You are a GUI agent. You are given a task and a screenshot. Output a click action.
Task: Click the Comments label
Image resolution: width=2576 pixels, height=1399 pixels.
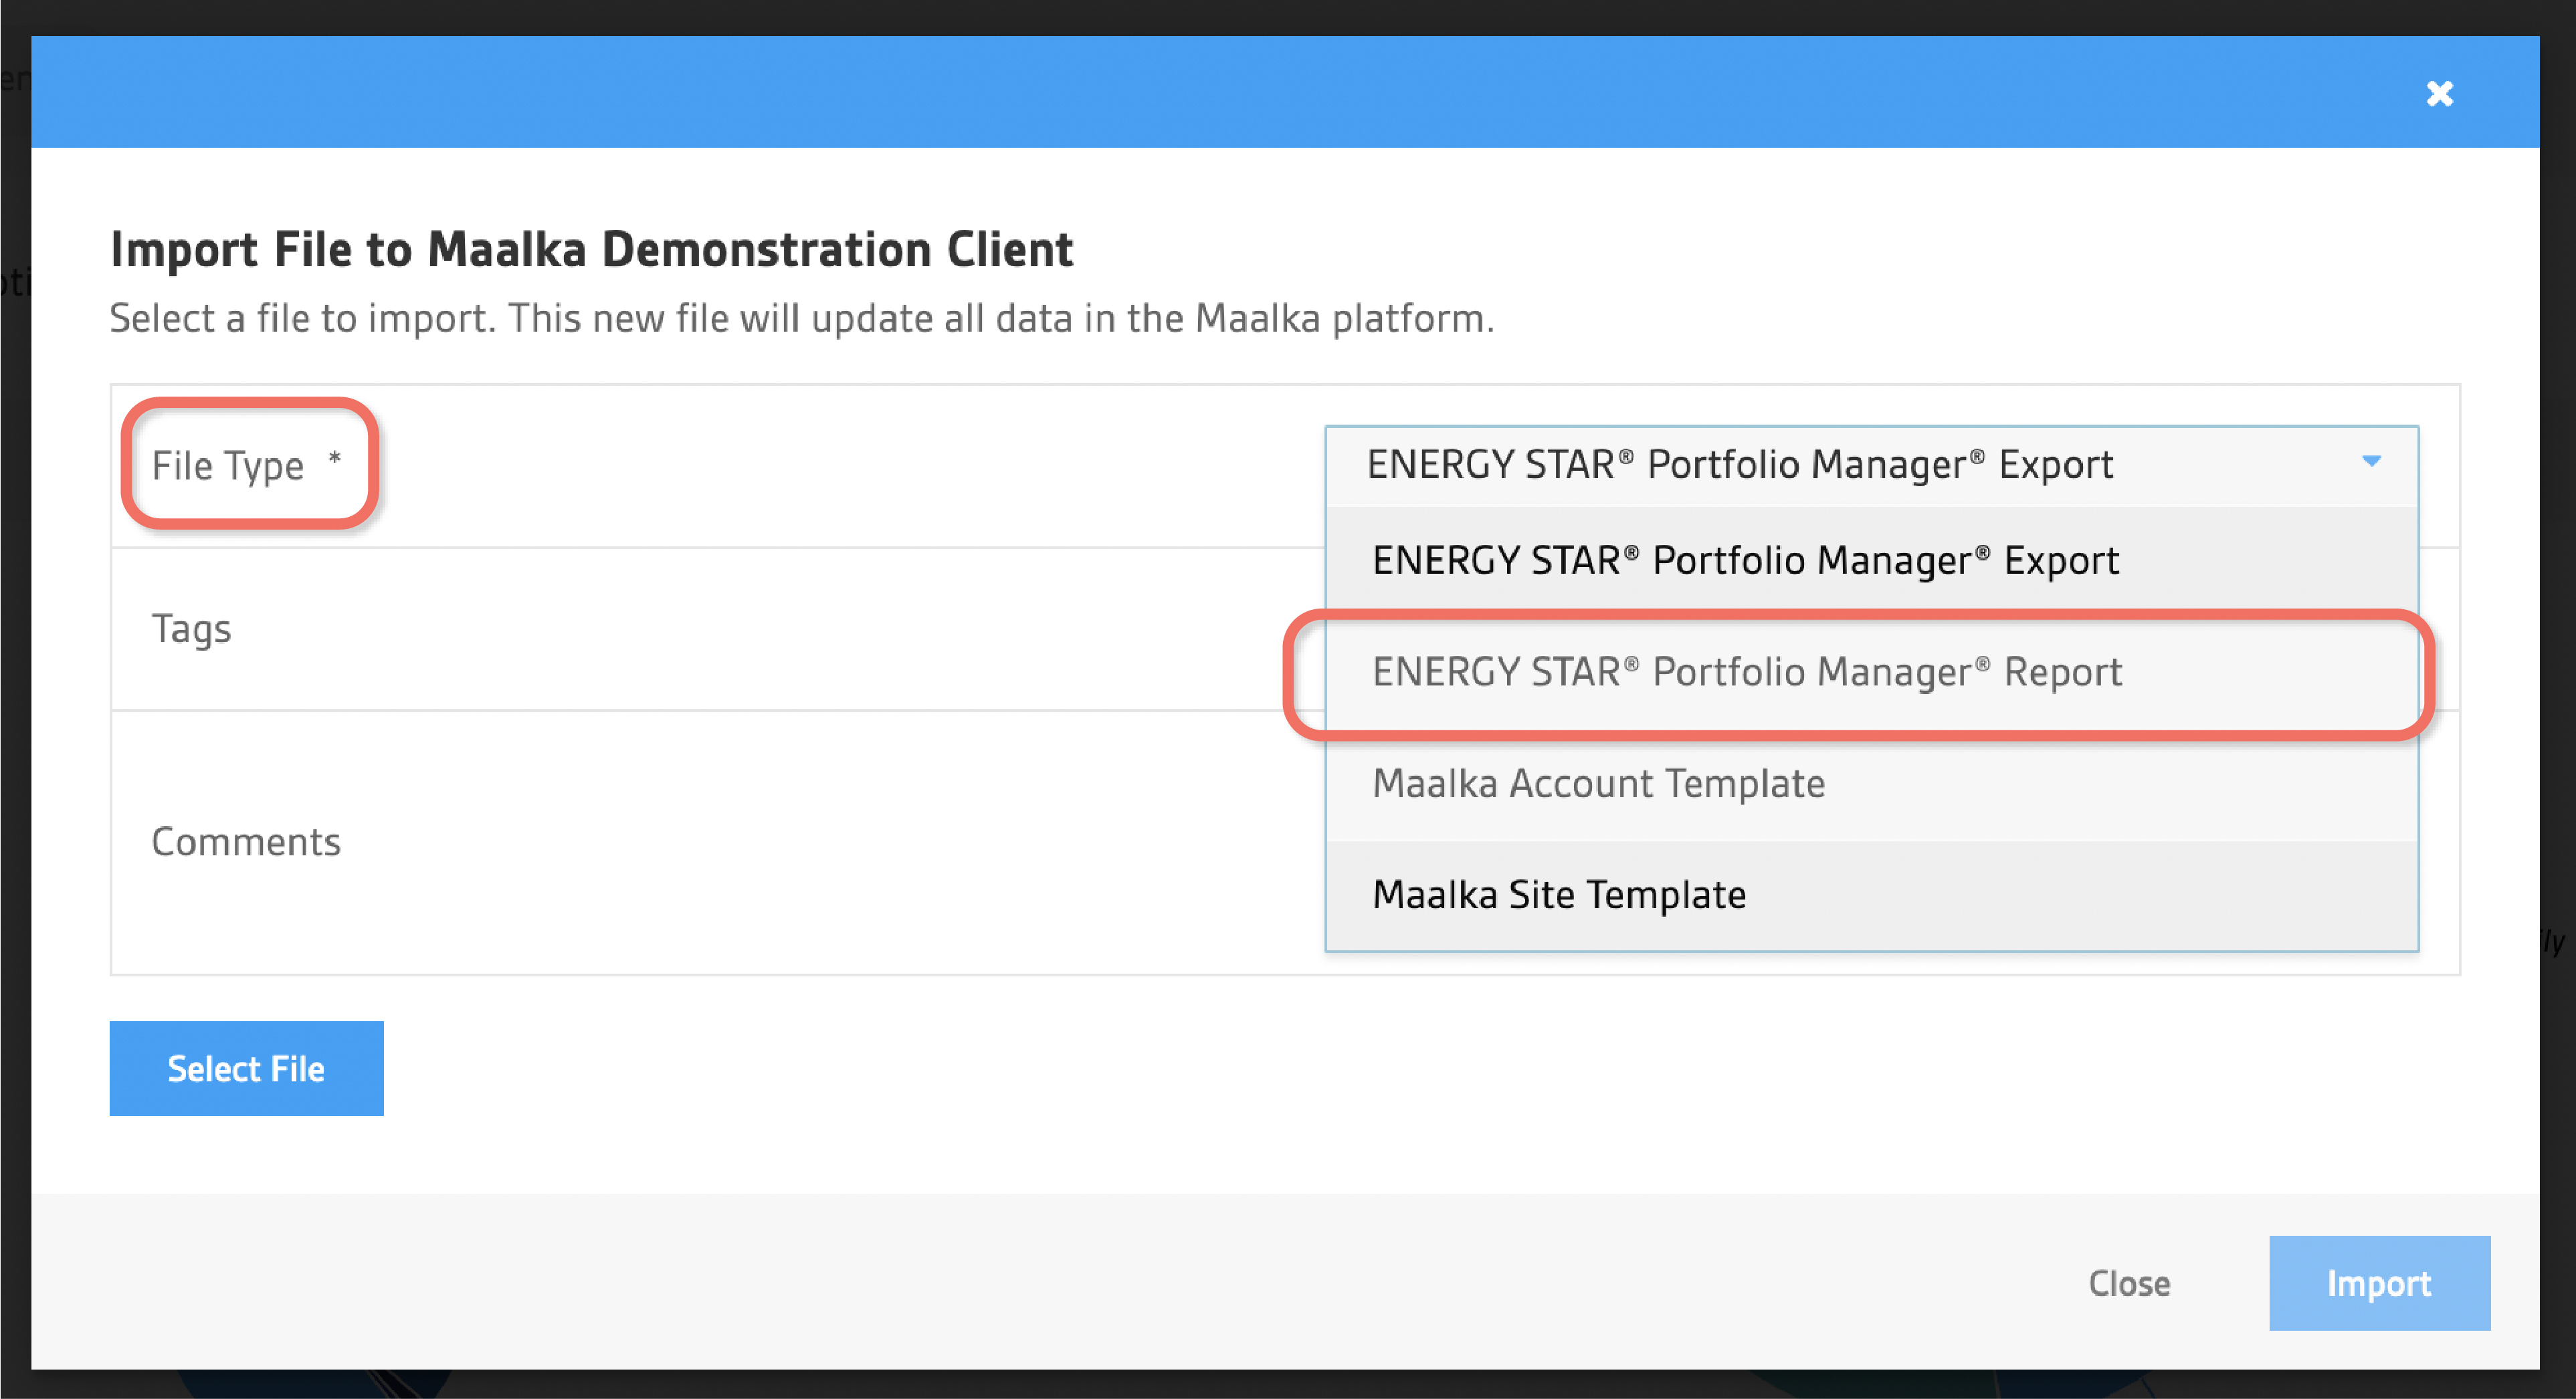246,842
